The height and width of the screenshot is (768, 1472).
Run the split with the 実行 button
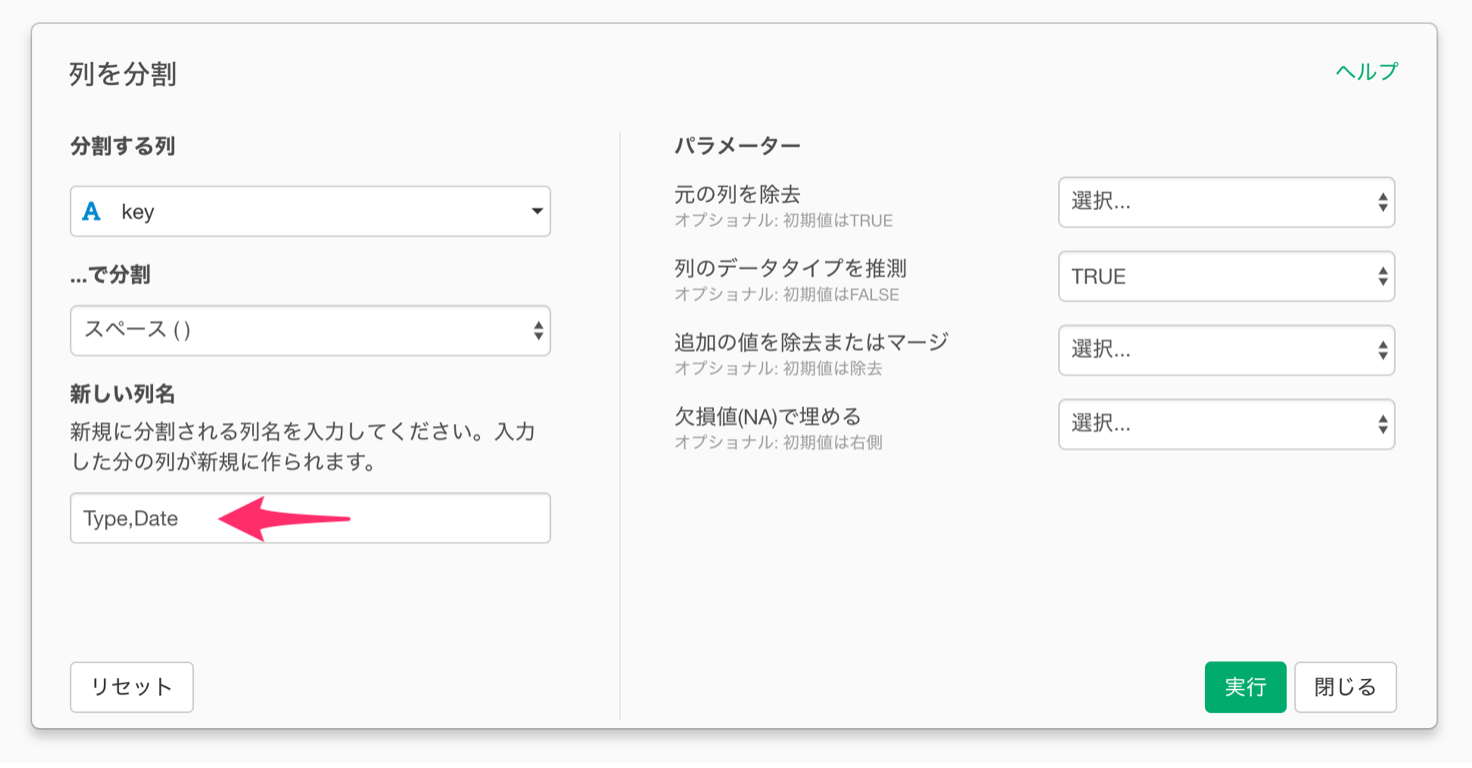(1245, 687)
